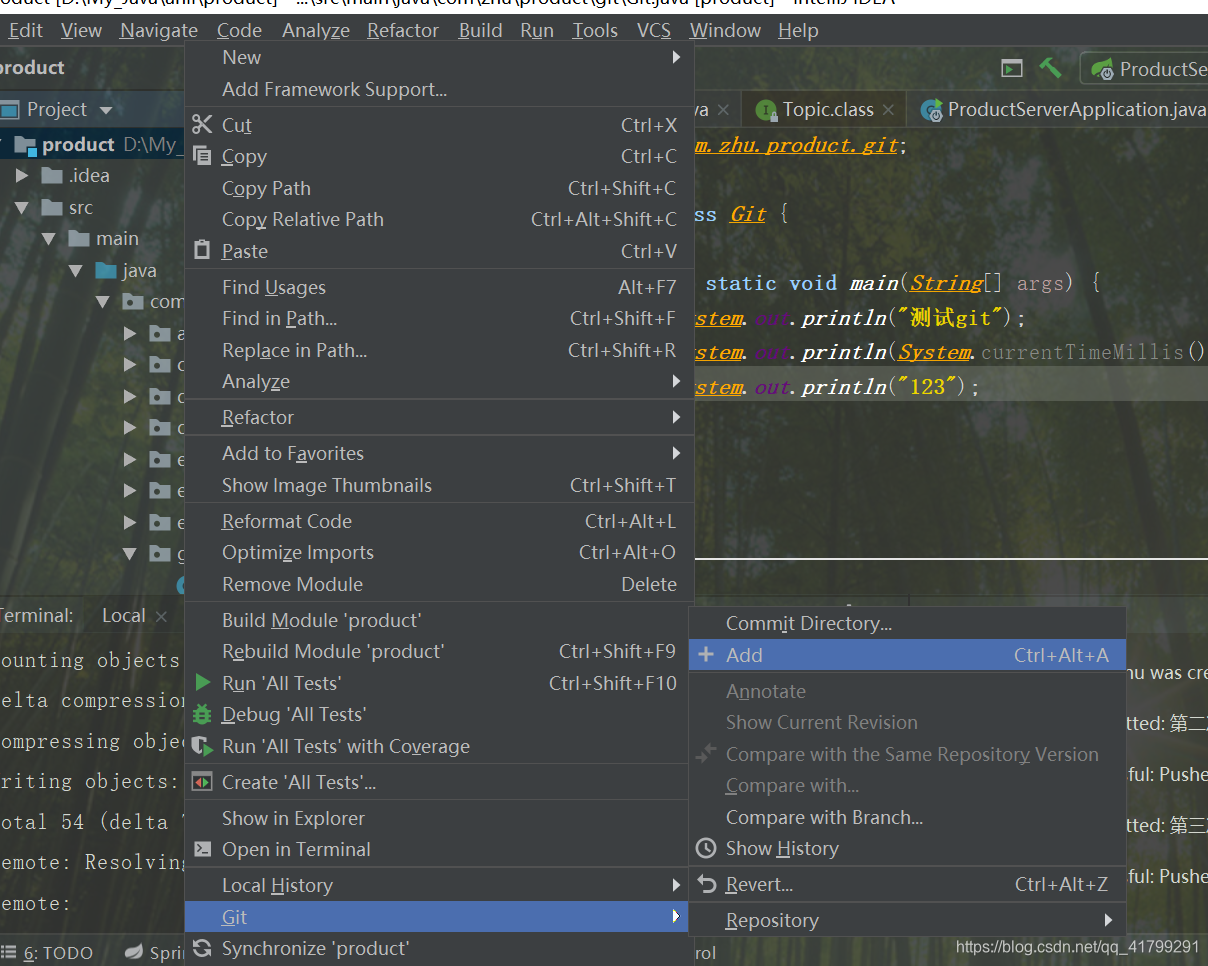This screenshot has height=966, width=1208.
Task: Click the Cut scissors icon
Action: (202, 125)
